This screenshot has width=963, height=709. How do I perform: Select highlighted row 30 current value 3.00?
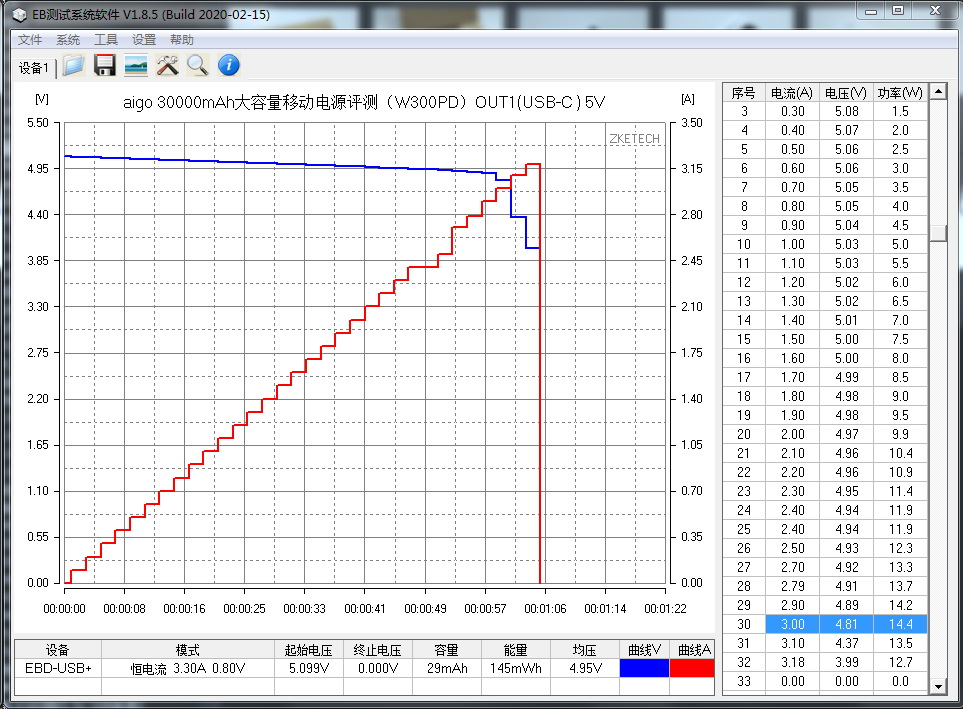click(792, 624)
